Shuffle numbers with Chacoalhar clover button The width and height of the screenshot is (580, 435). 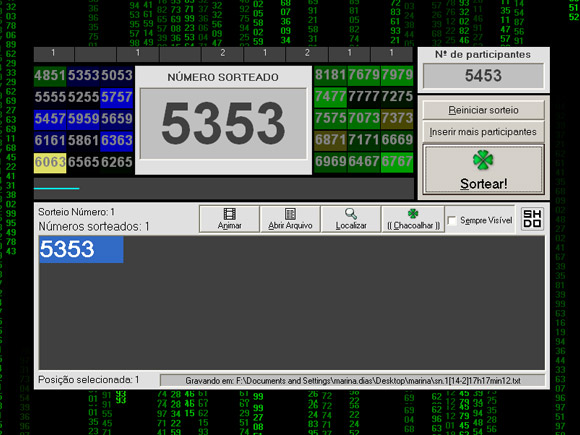413,219
